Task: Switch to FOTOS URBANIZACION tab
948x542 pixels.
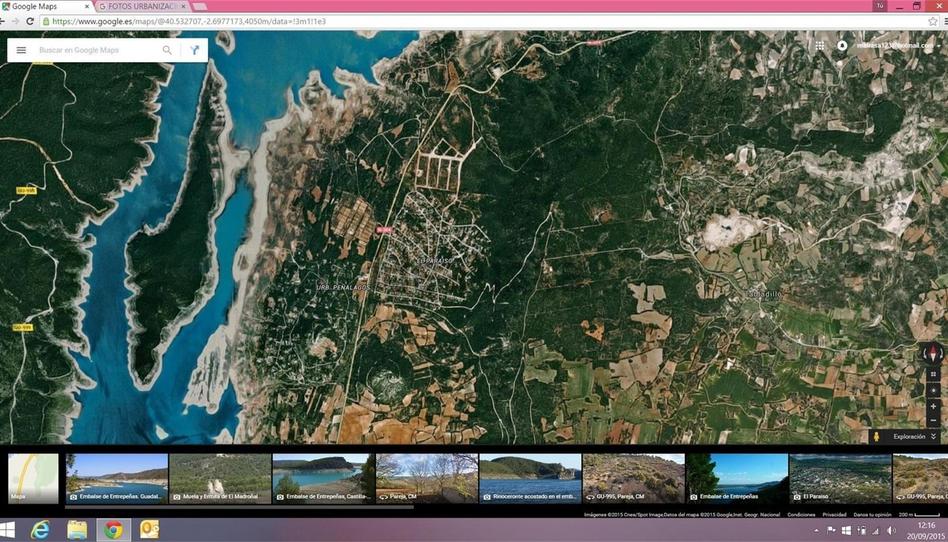Action: click(140, 6)
